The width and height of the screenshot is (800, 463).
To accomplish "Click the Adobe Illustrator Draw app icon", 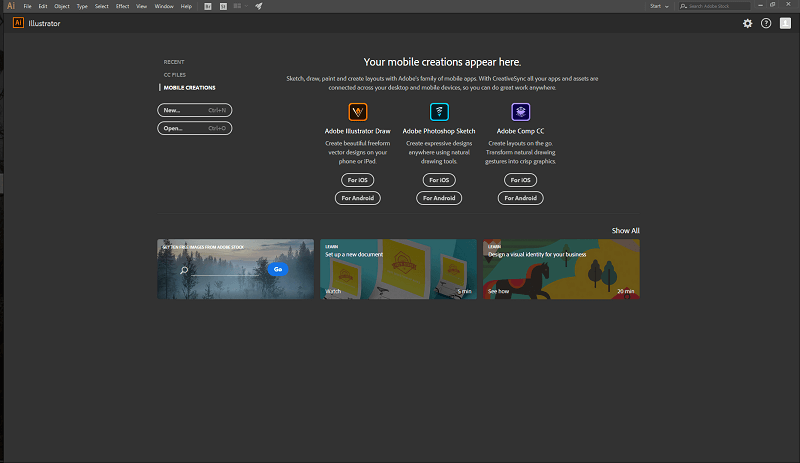I will (x=358, y=112).
